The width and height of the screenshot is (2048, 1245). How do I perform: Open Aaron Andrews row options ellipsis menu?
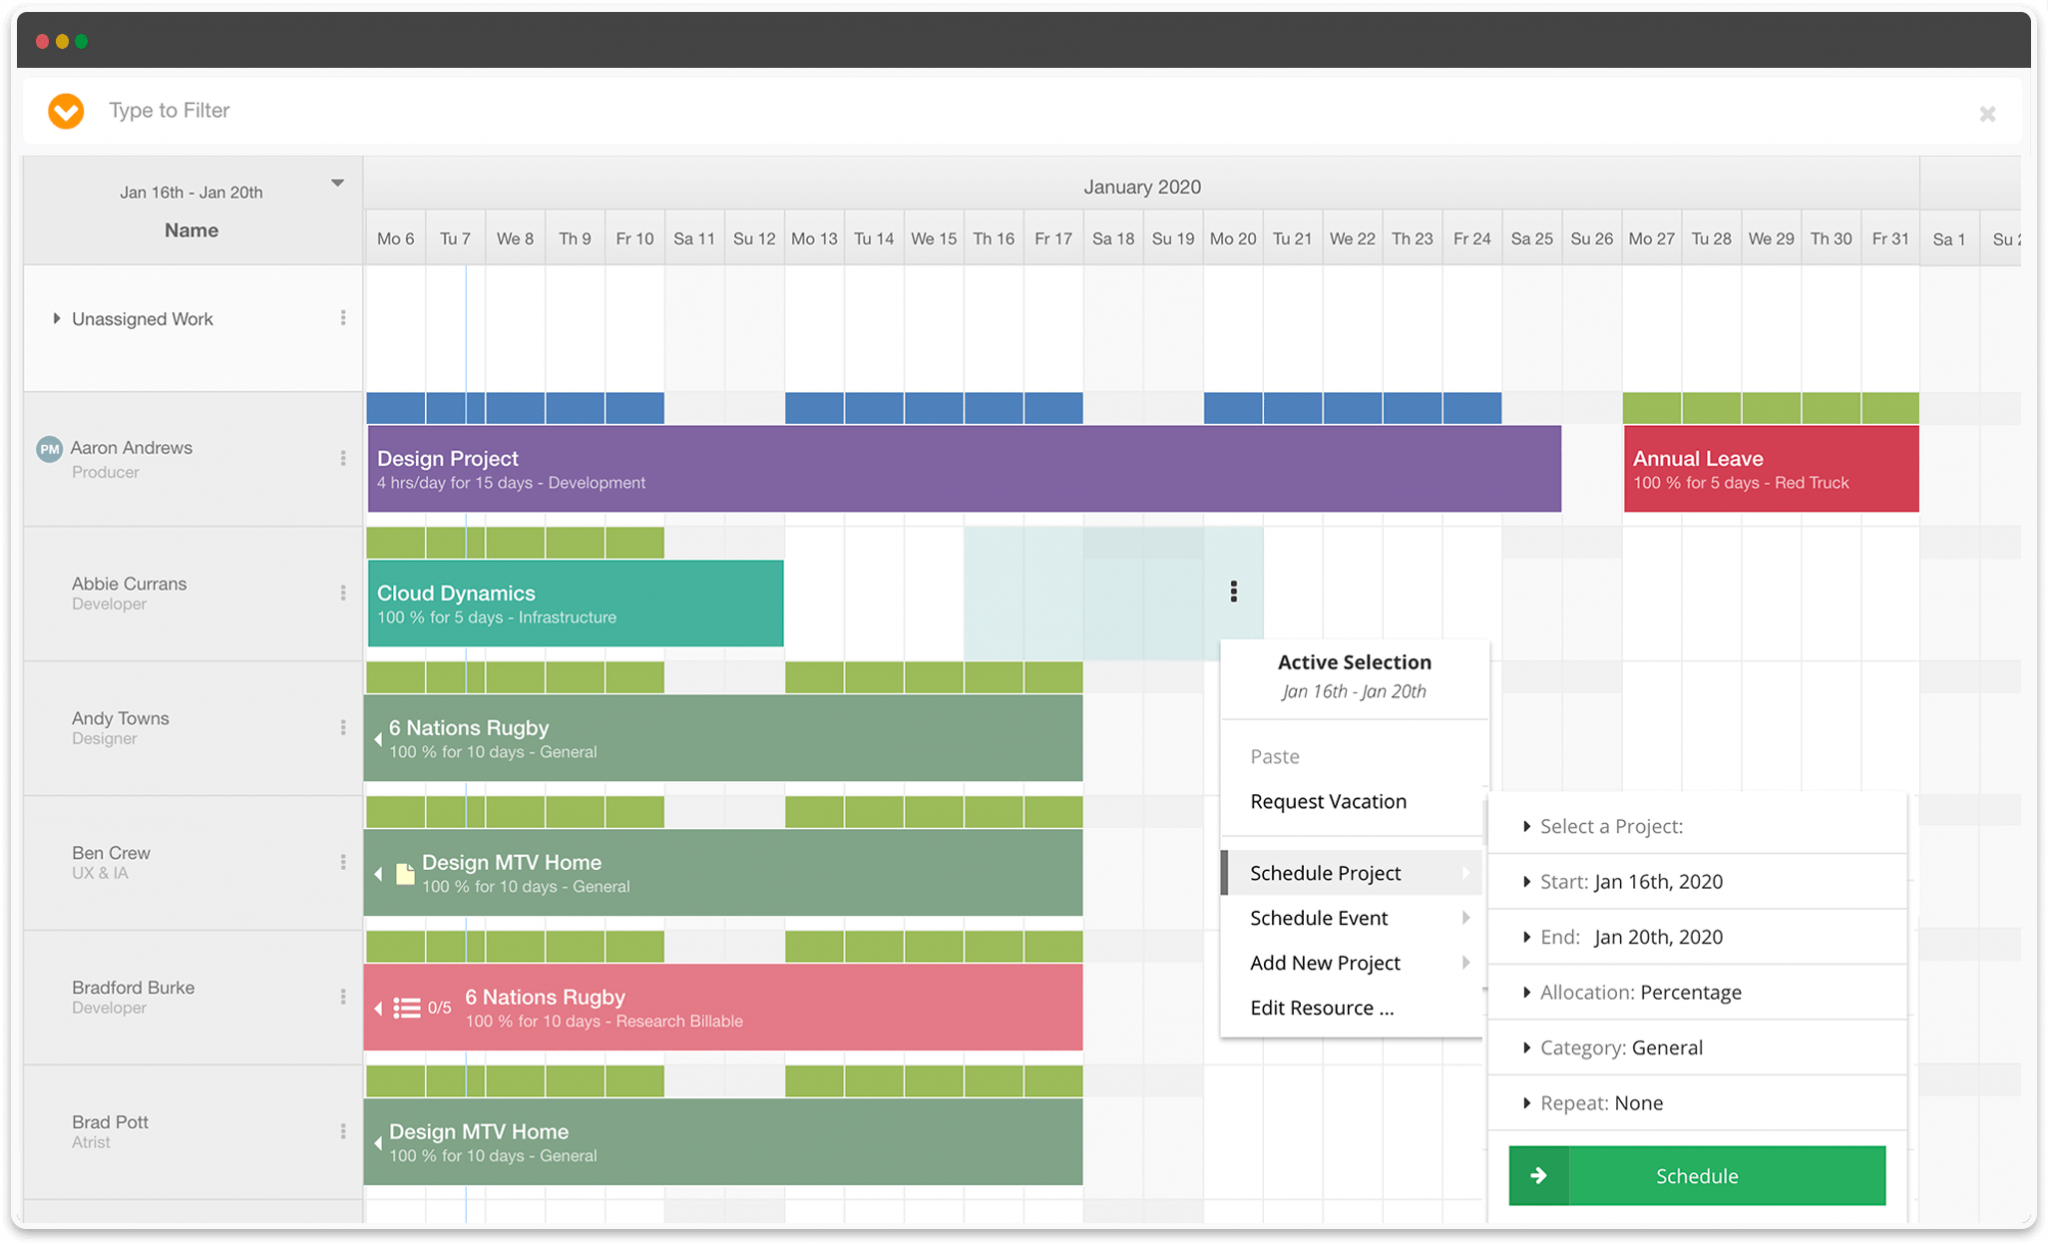[343, 458]
